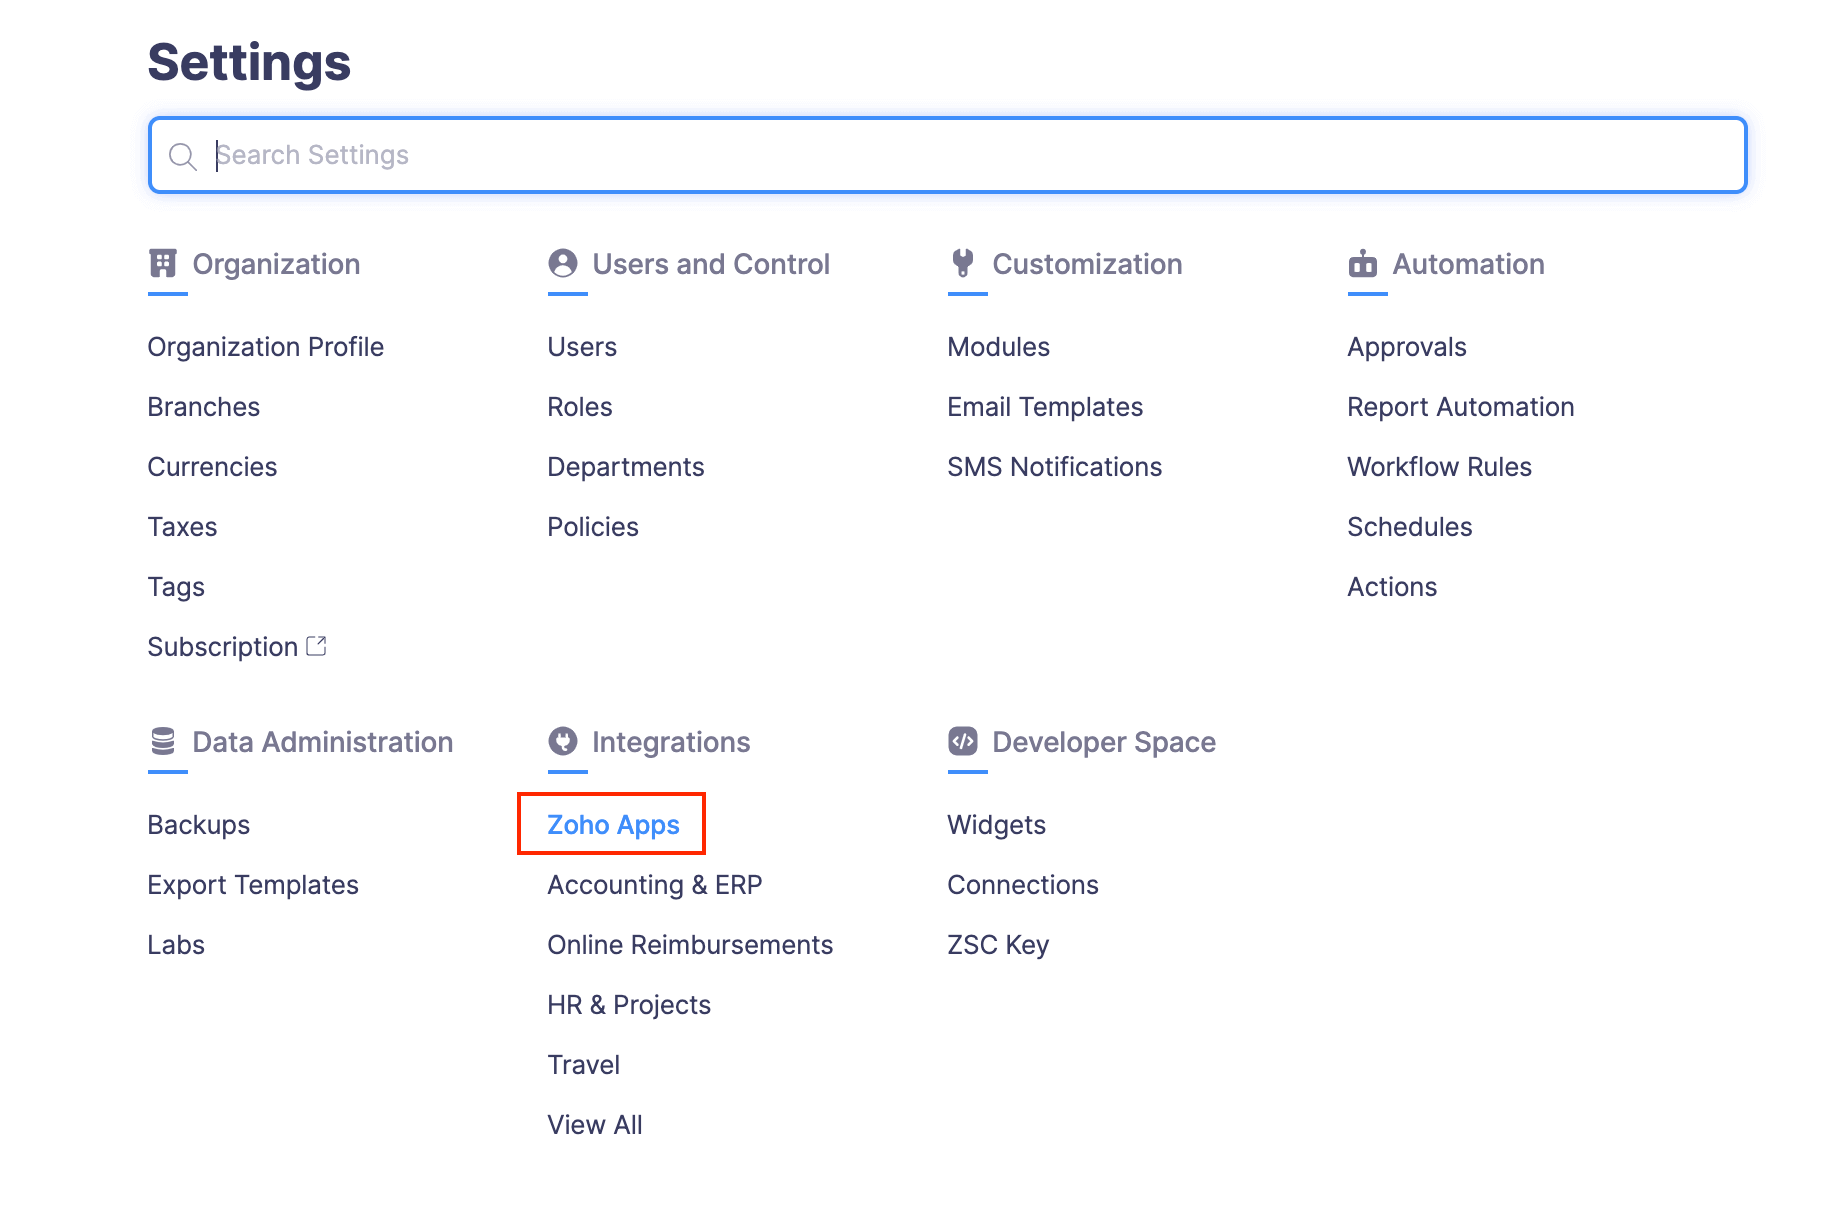1838x1232 pixels.
Task: Go to Accounting & ERP integrations
Action: tap(654, 885)
